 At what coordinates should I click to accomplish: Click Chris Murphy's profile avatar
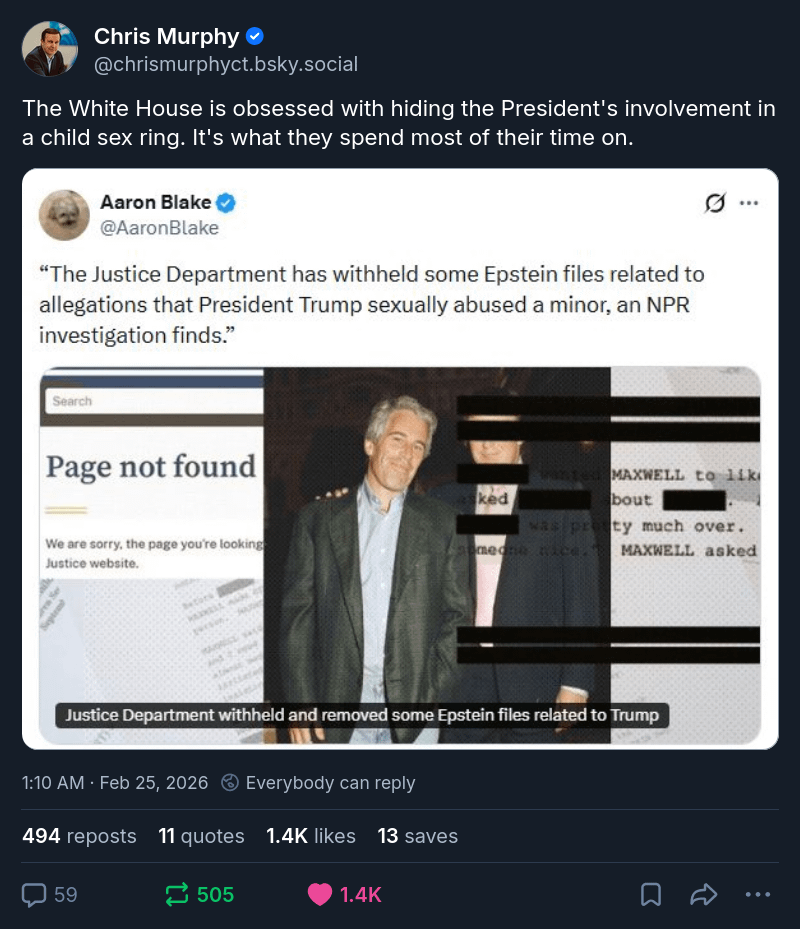(51, 49)
